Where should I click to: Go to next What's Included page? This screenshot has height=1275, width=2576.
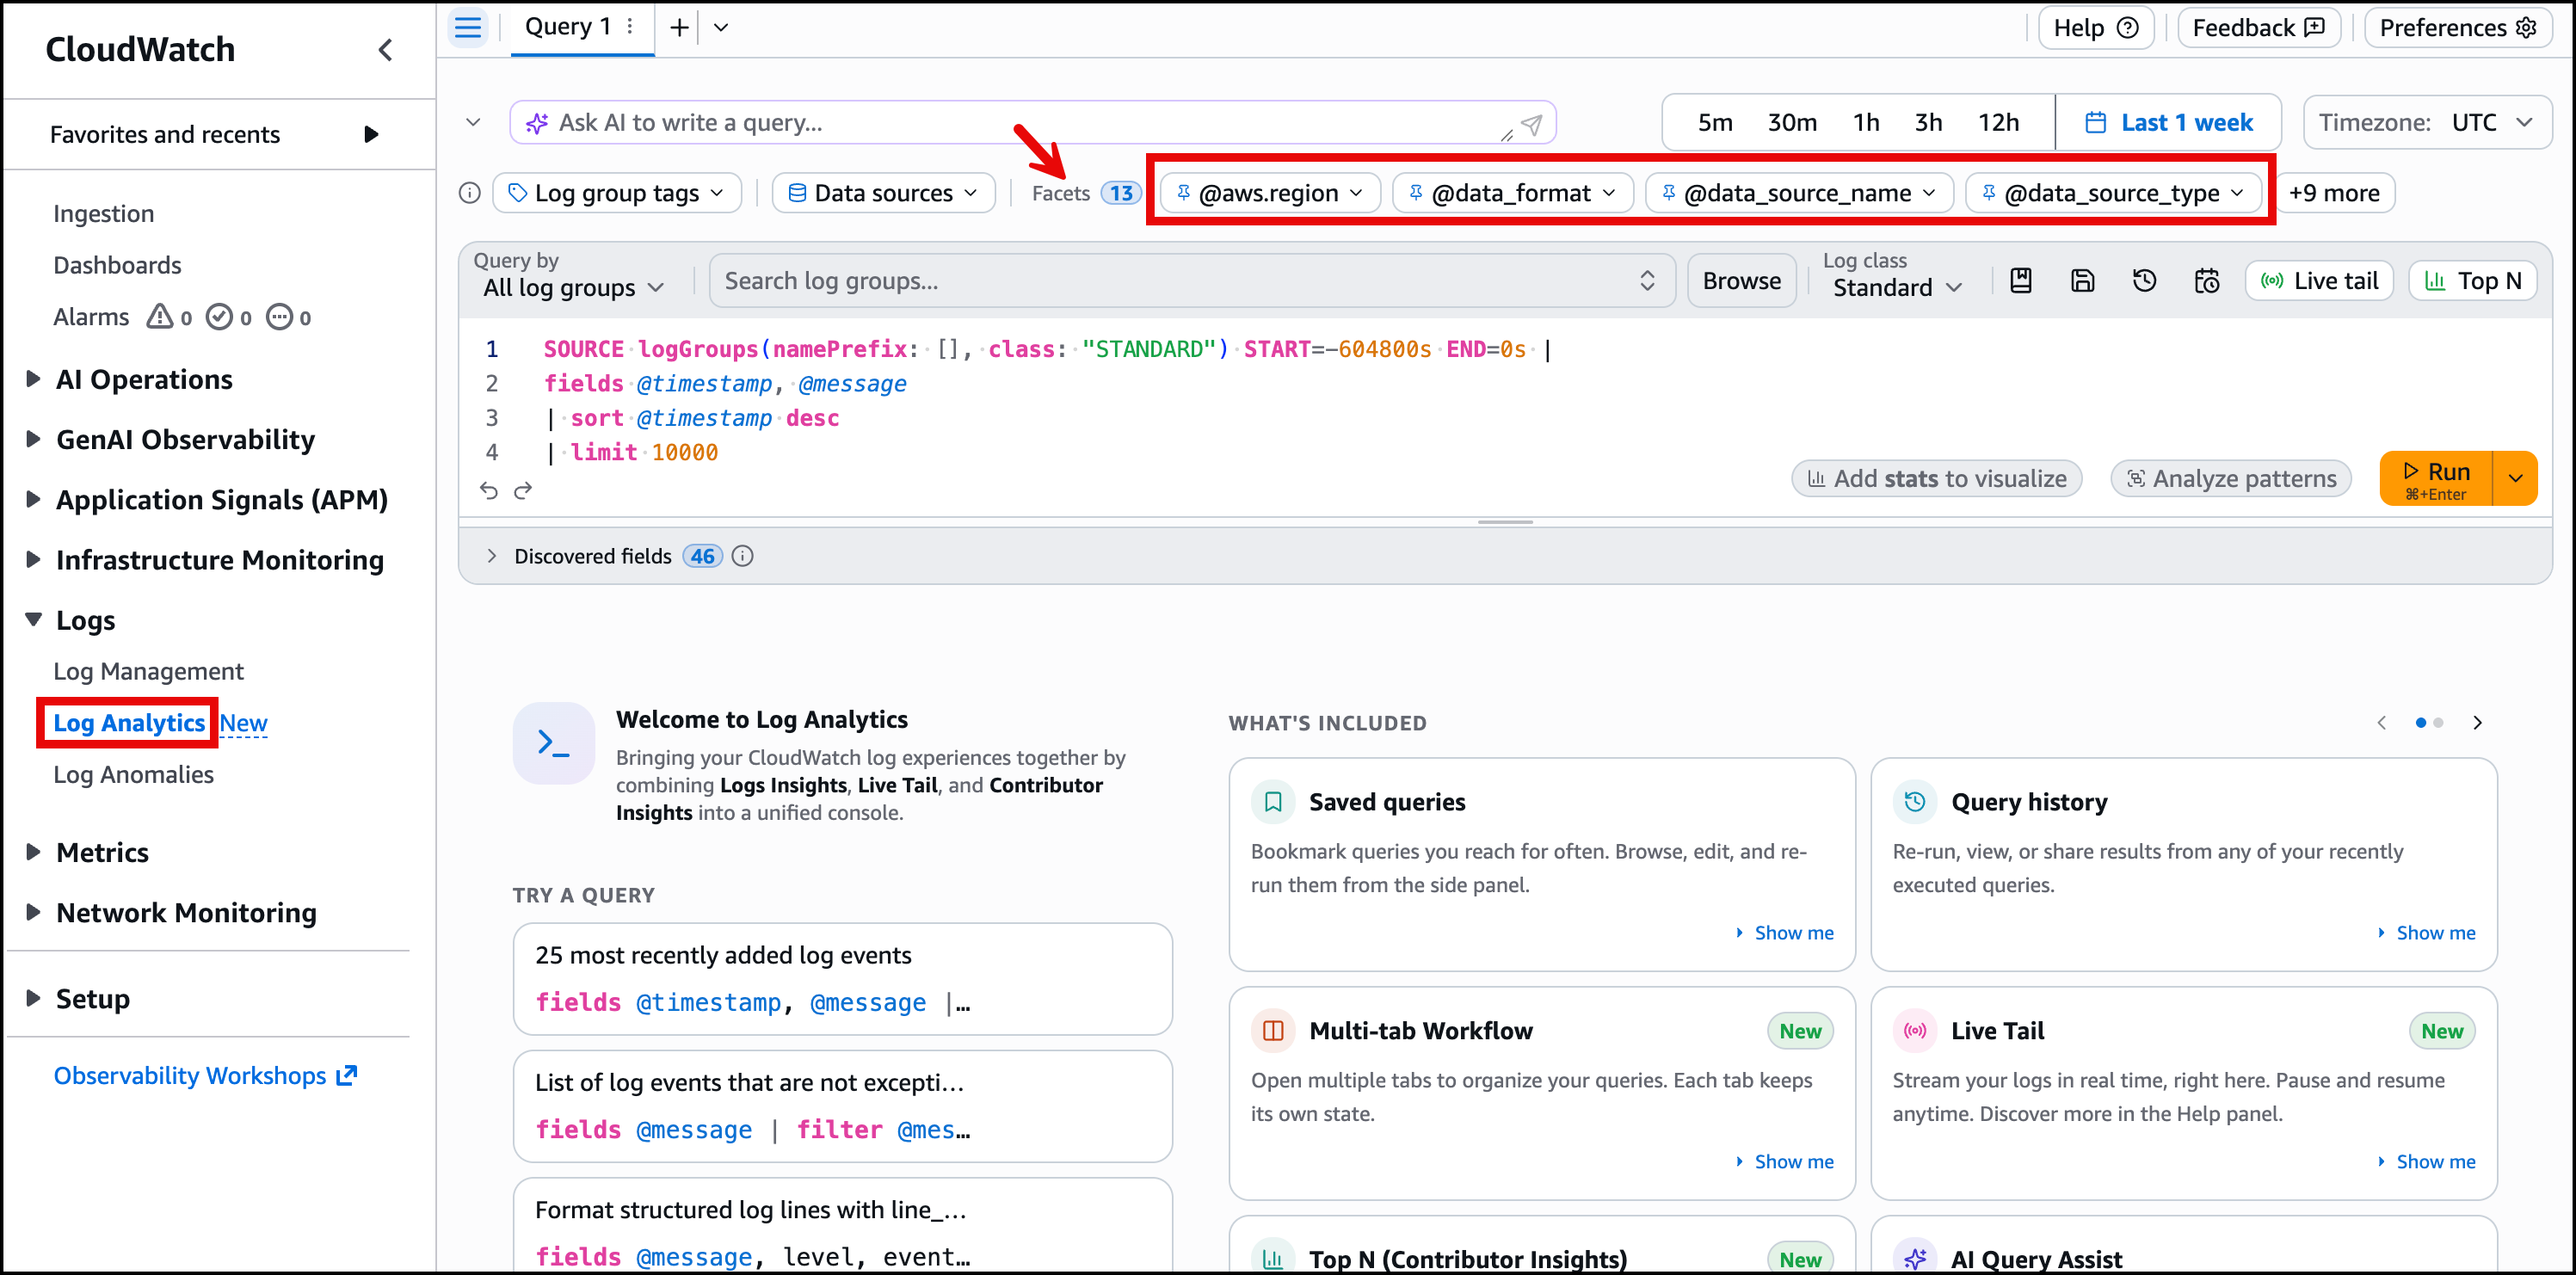[2477, 722]
